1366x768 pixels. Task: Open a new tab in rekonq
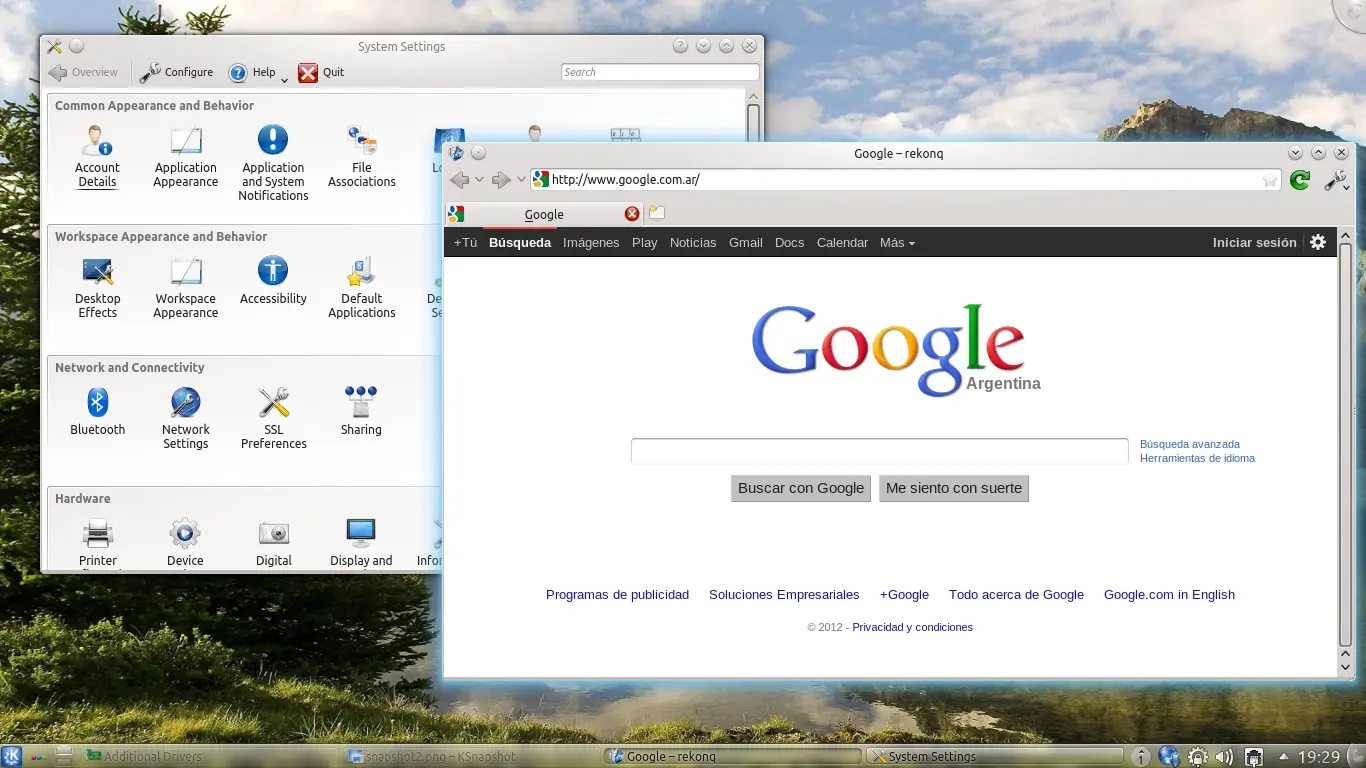(657, 213)
